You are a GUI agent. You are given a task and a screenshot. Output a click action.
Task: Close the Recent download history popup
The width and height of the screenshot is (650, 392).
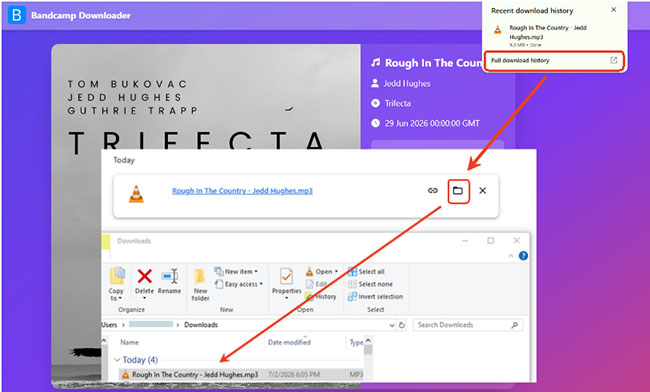614,10
